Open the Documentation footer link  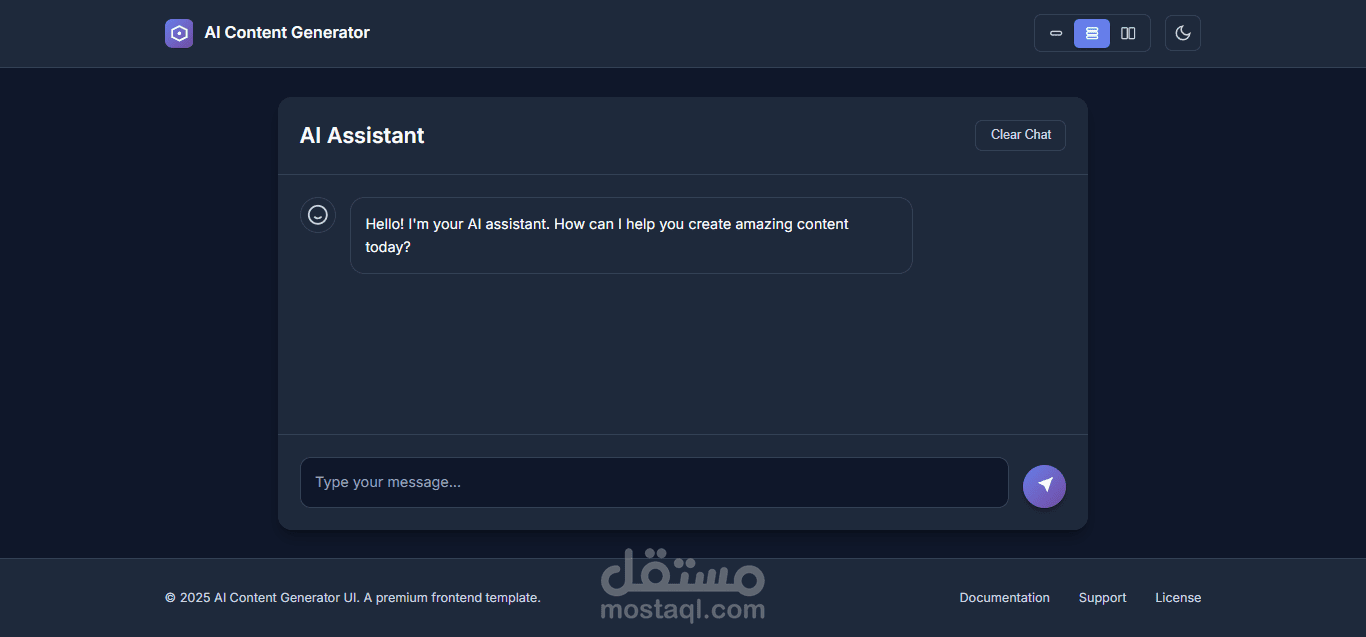pyautogui.click(x=1004, y=598)
